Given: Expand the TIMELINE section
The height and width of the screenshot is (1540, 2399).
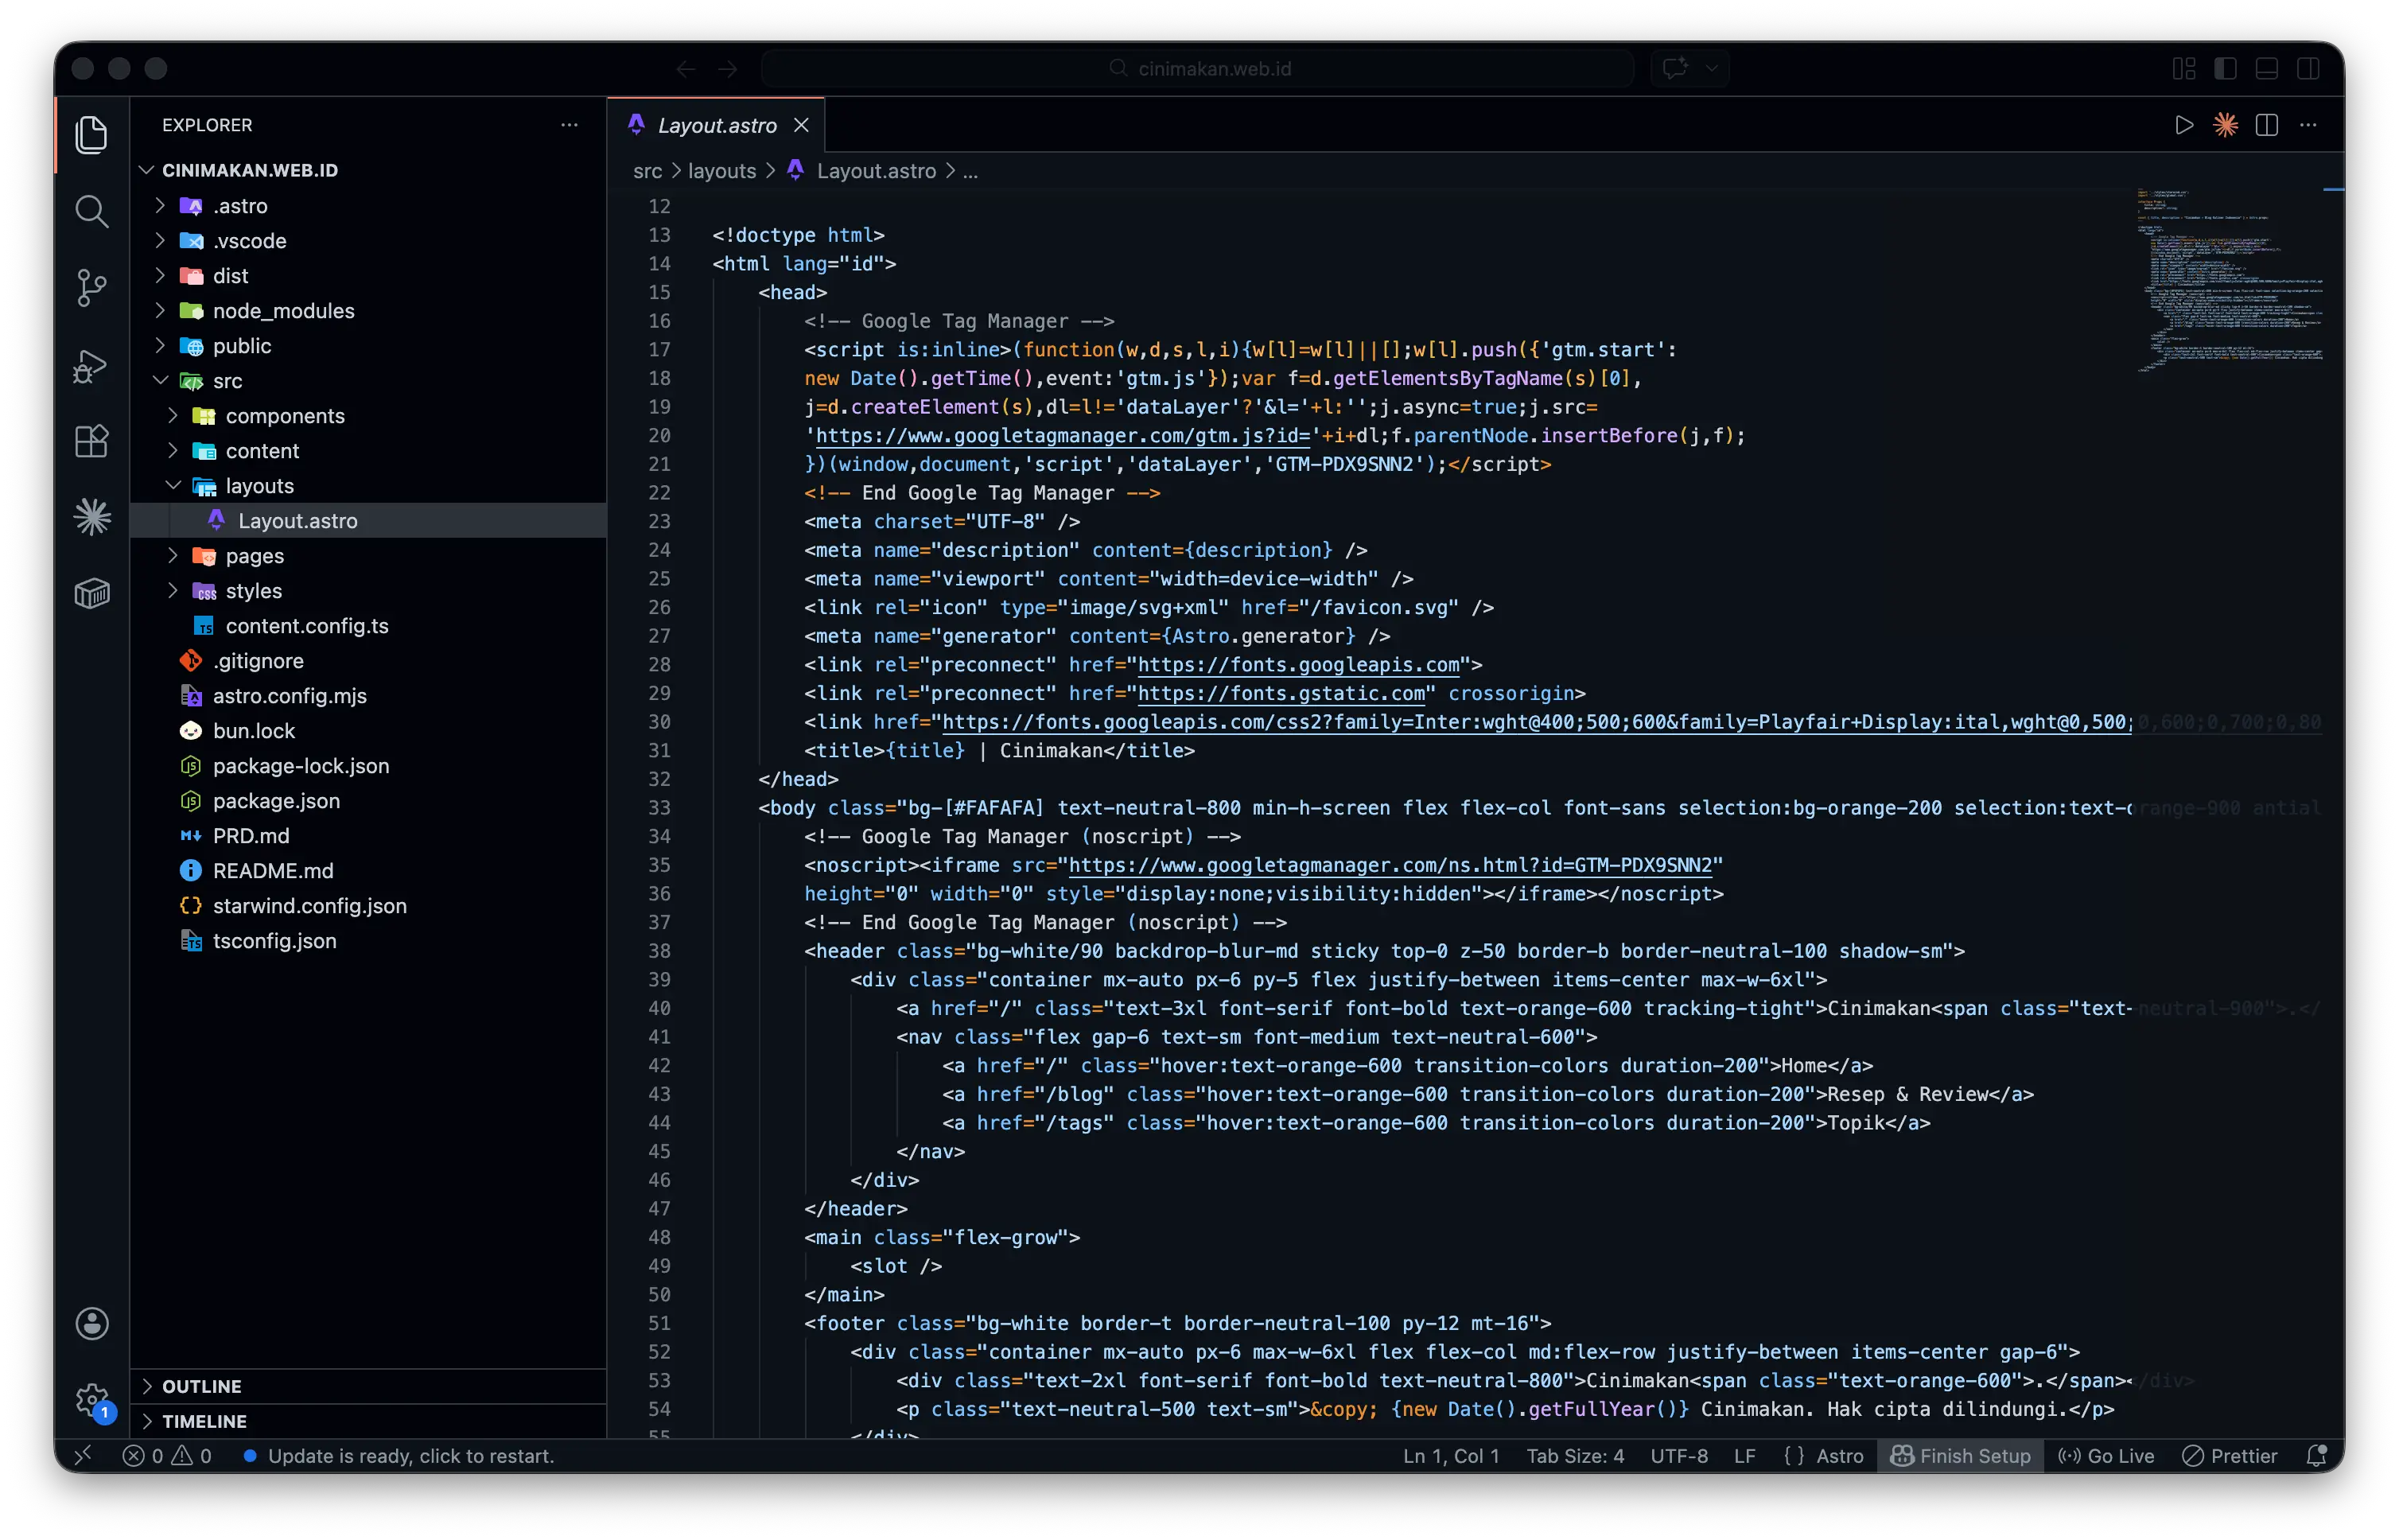Looking at the screenshot, I should coord(368,1421).
